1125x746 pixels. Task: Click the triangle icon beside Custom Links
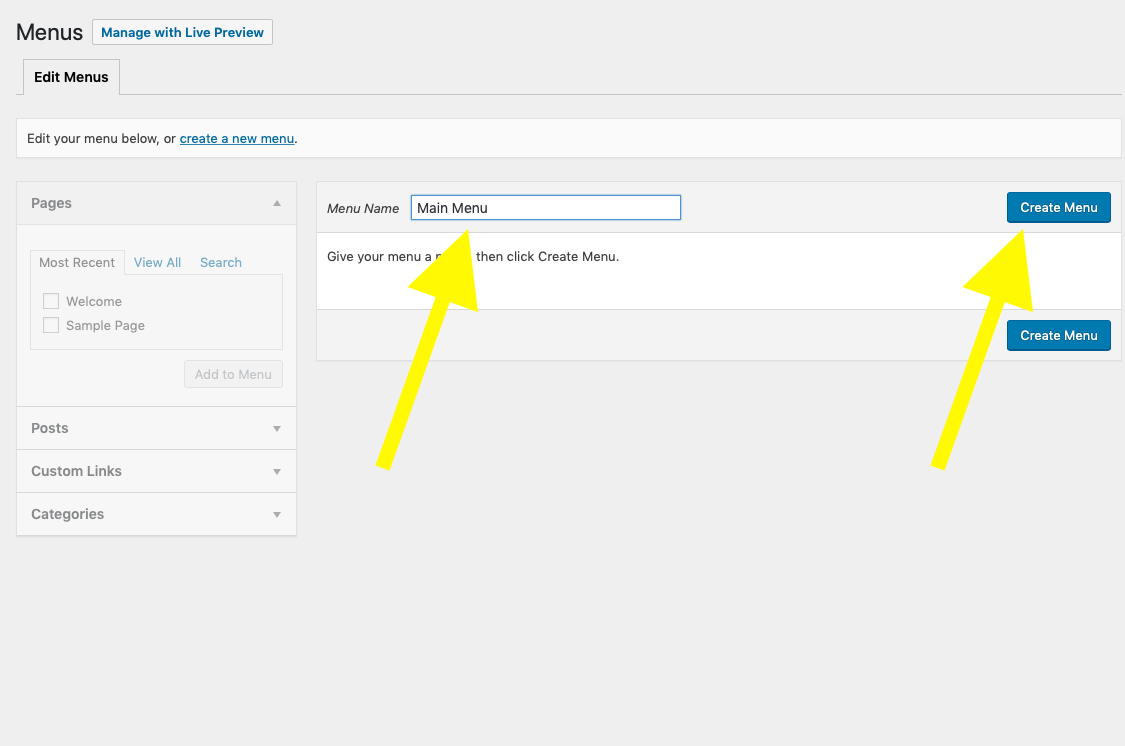pos(277,471)
